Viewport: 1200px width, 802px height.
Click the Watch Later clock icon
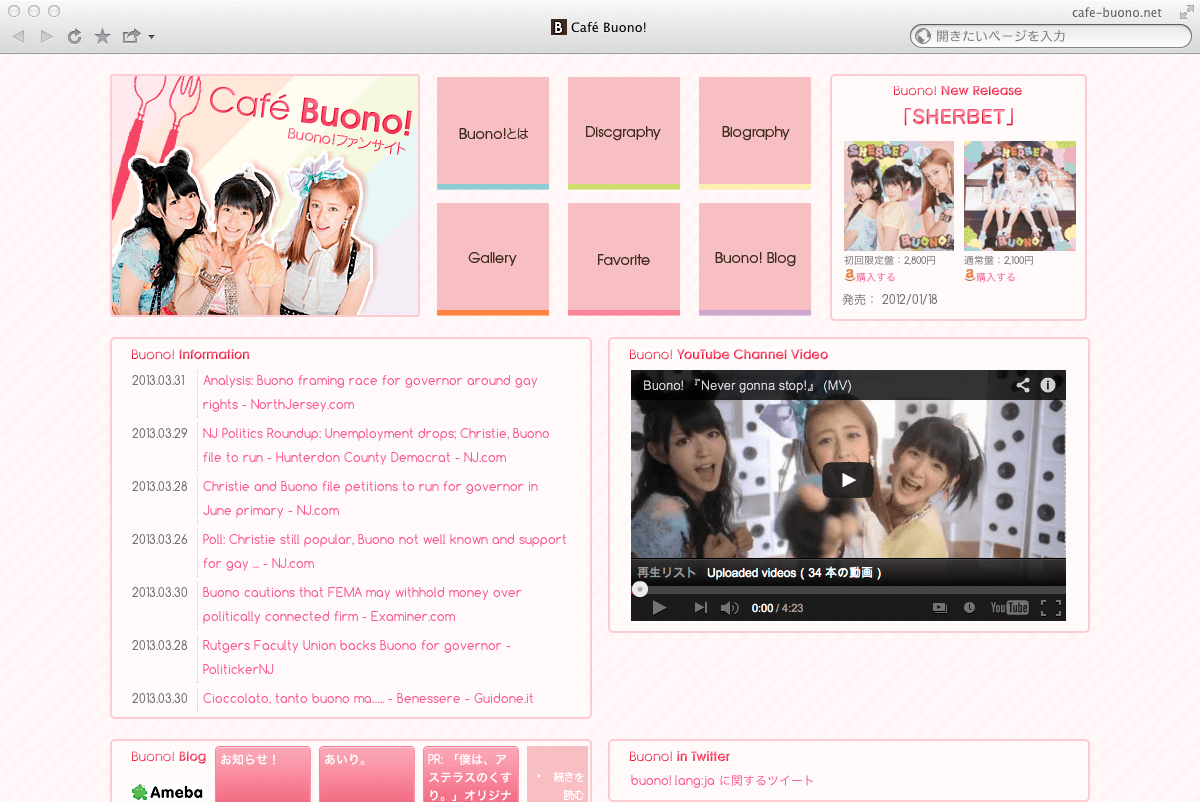969,608
